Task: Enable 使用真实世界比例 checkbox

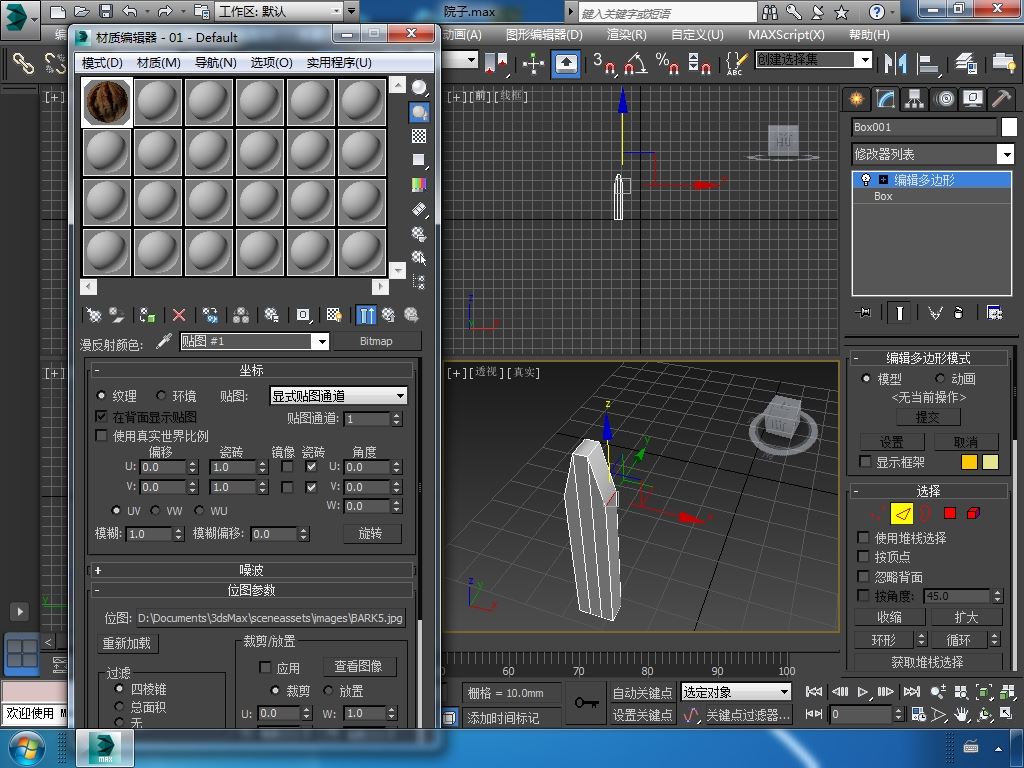Action: pyautogui.click(x=101, y=436)
